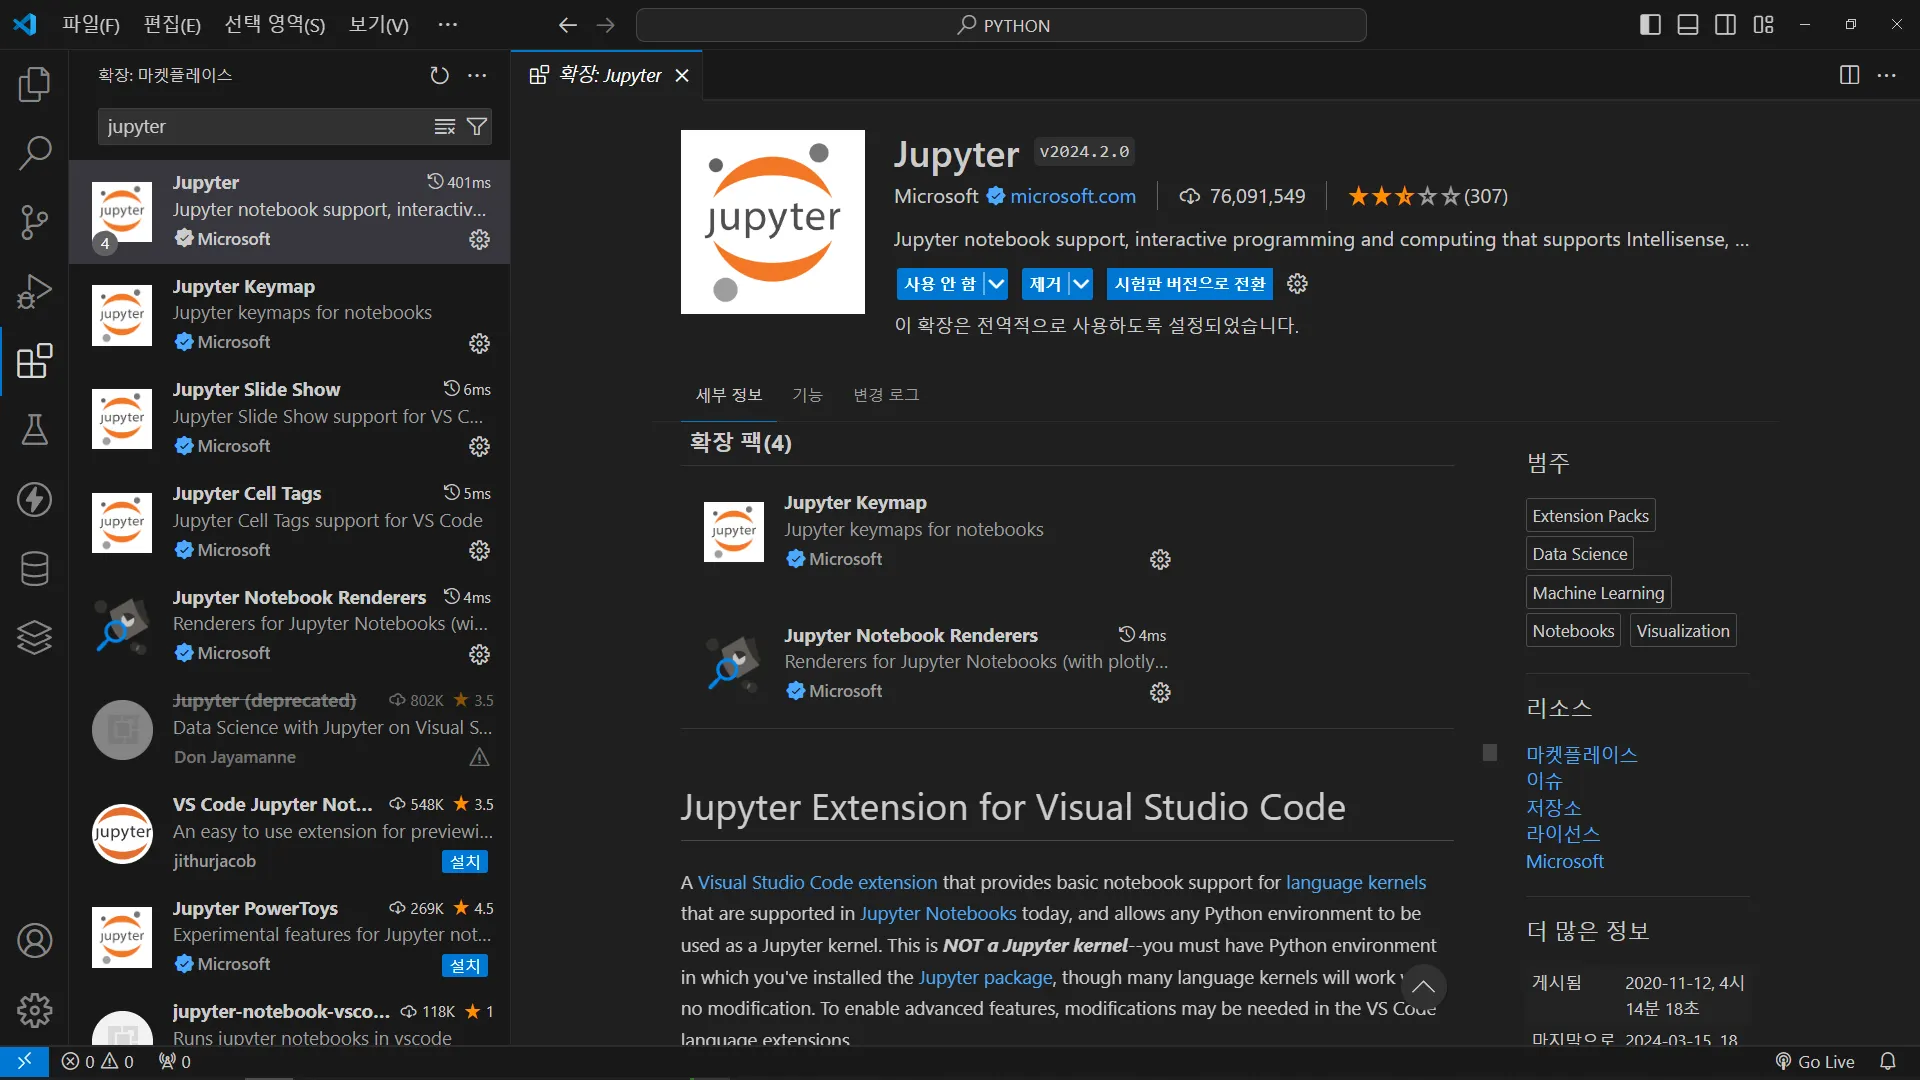Toggle the primary side bar layout button

(x=1650, y=25)
